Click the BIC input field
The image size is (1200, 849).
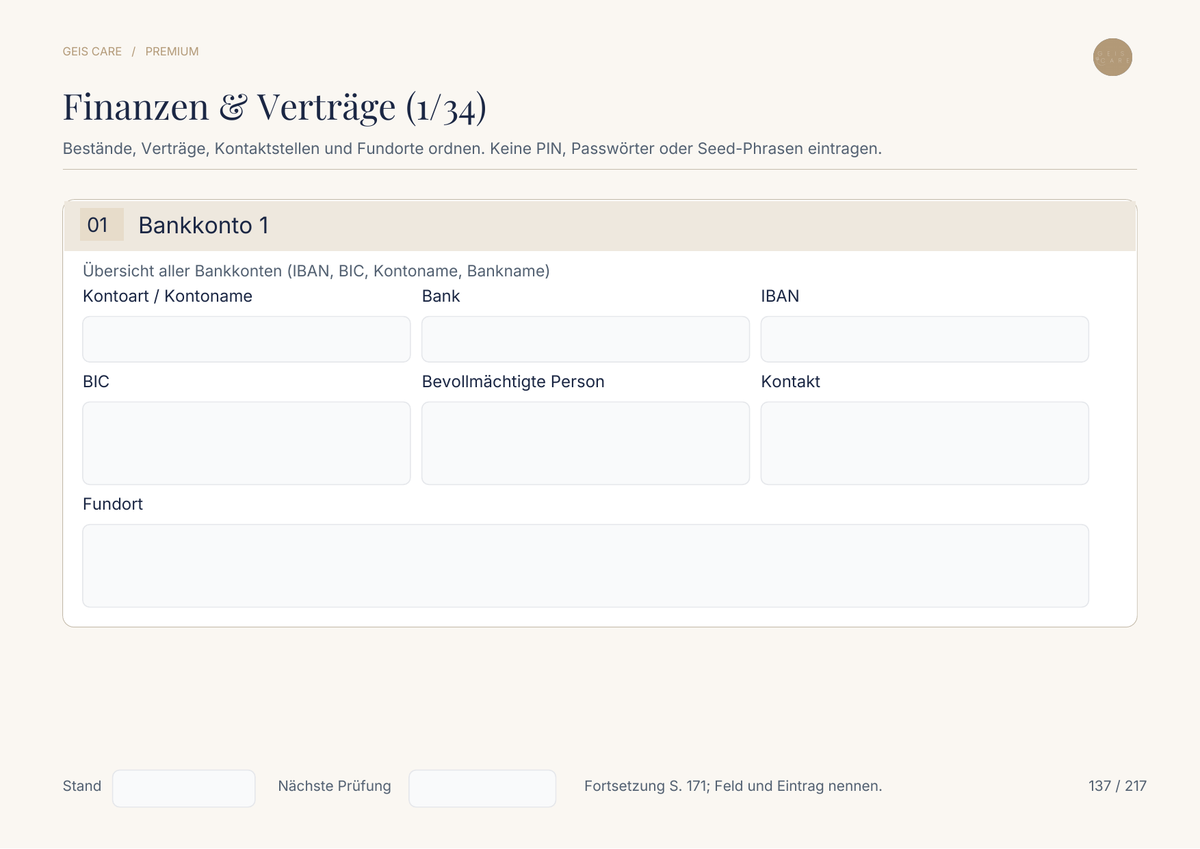click(246, 443)
